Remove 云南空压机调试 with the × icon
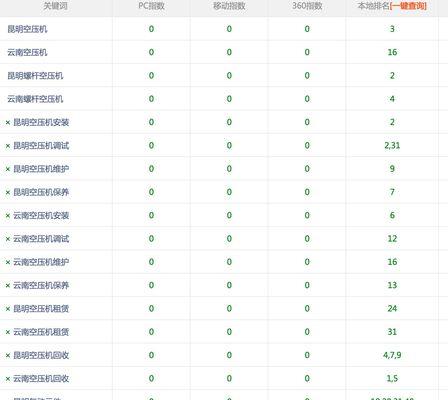The width and height of the screenshot is (448, 400). click(8, 239)
